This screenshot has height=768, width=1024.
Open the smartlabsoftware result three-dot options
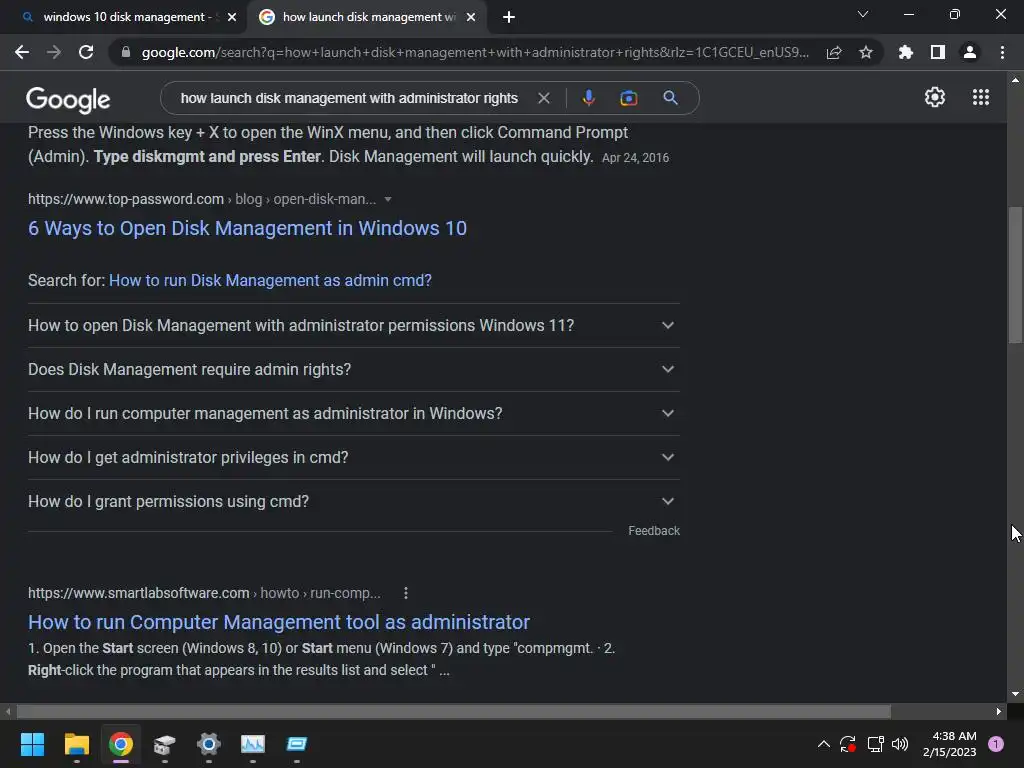[406, 593]
